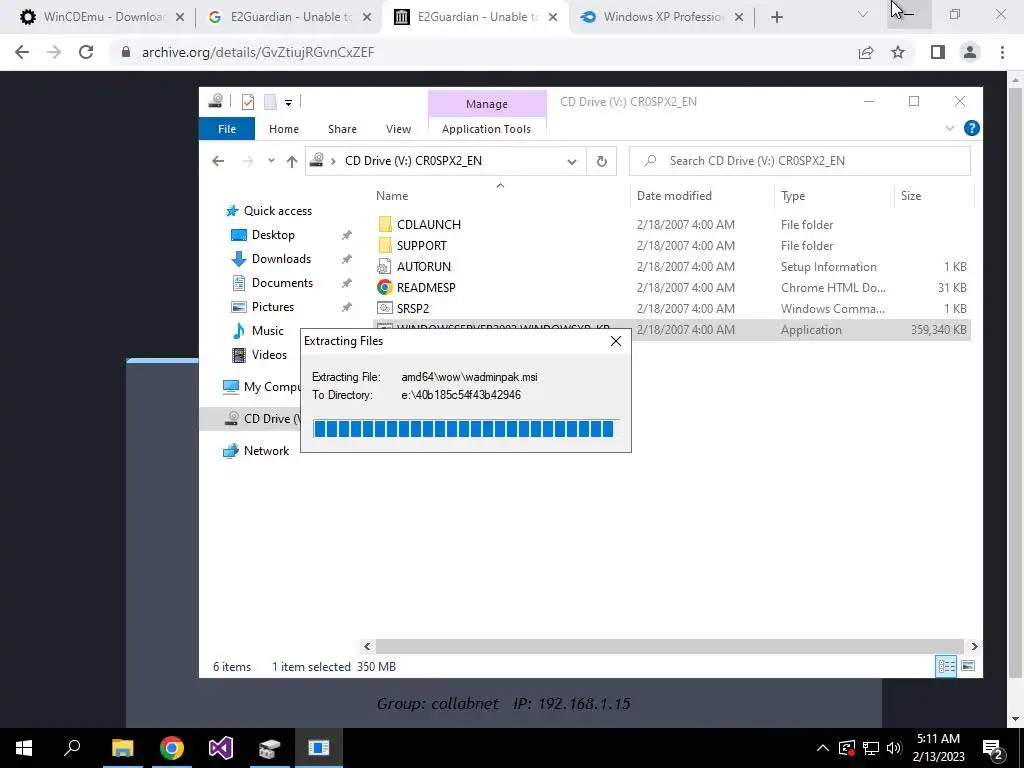Open Visual Studio from taskbar

pyautogui.click(x=221, y=748)
